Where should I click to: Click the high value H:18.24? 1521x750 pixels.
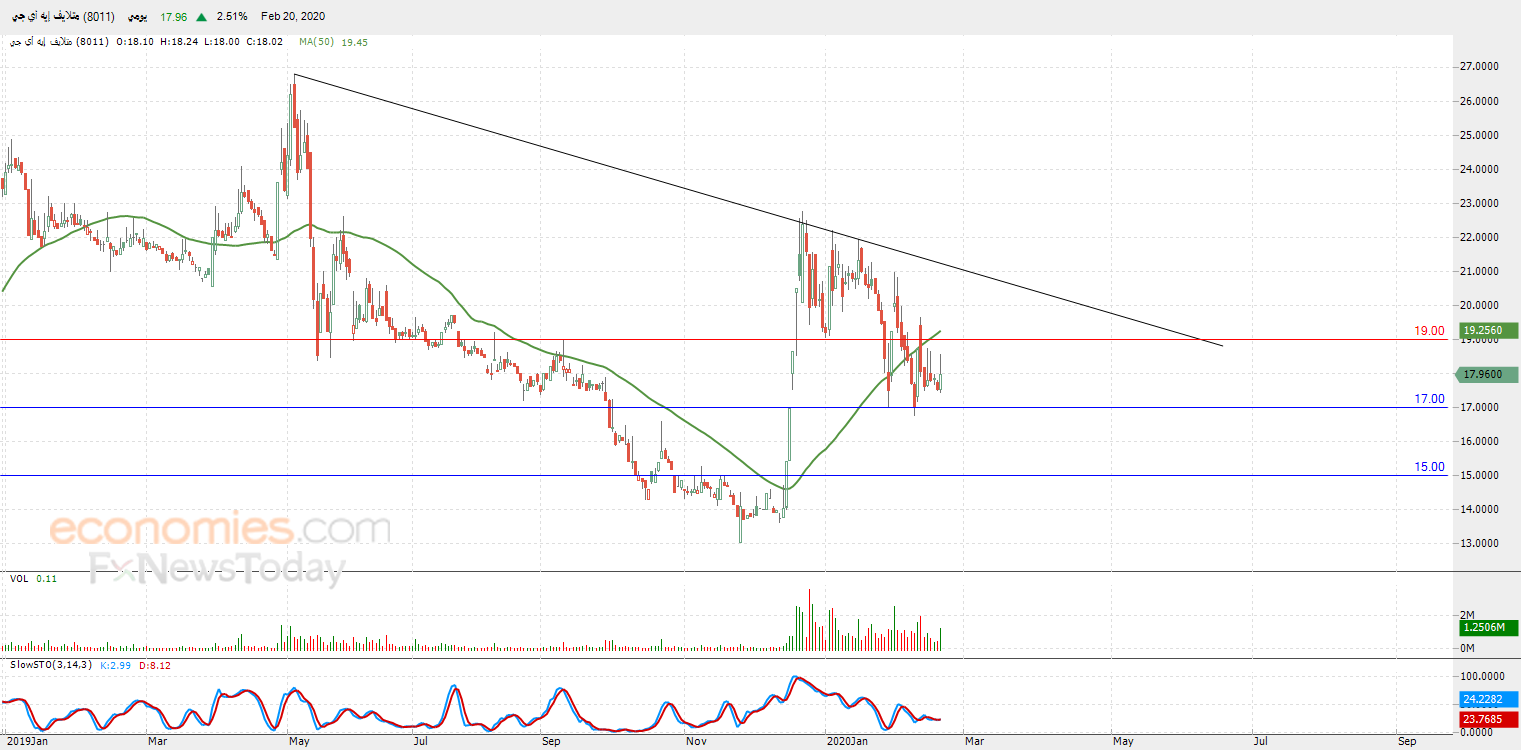point(177,43)
